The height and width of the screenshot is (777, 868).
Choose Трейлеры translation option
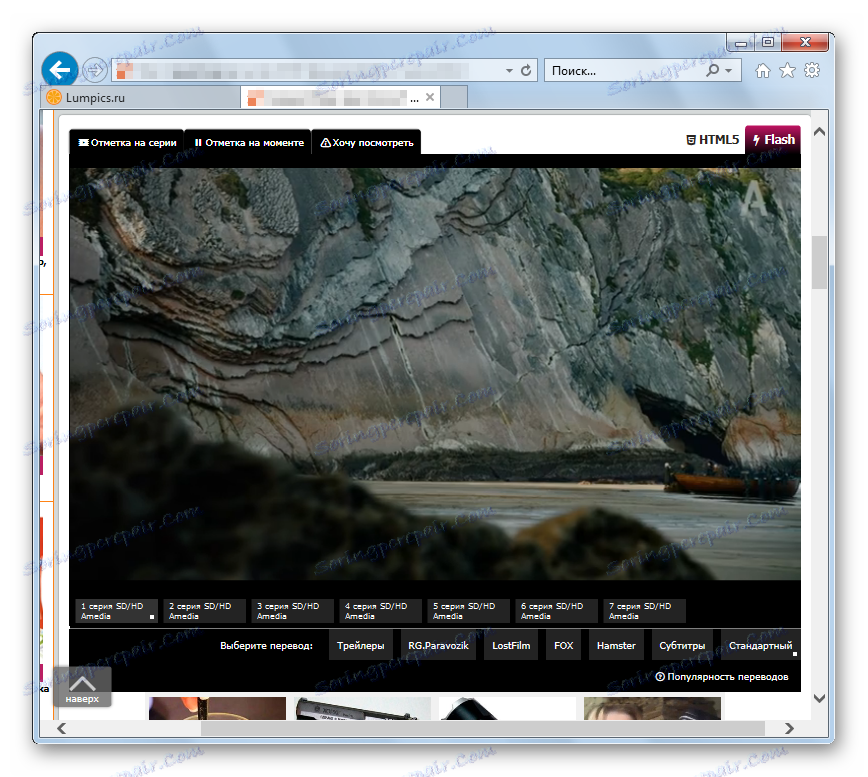tap(360, 645)
